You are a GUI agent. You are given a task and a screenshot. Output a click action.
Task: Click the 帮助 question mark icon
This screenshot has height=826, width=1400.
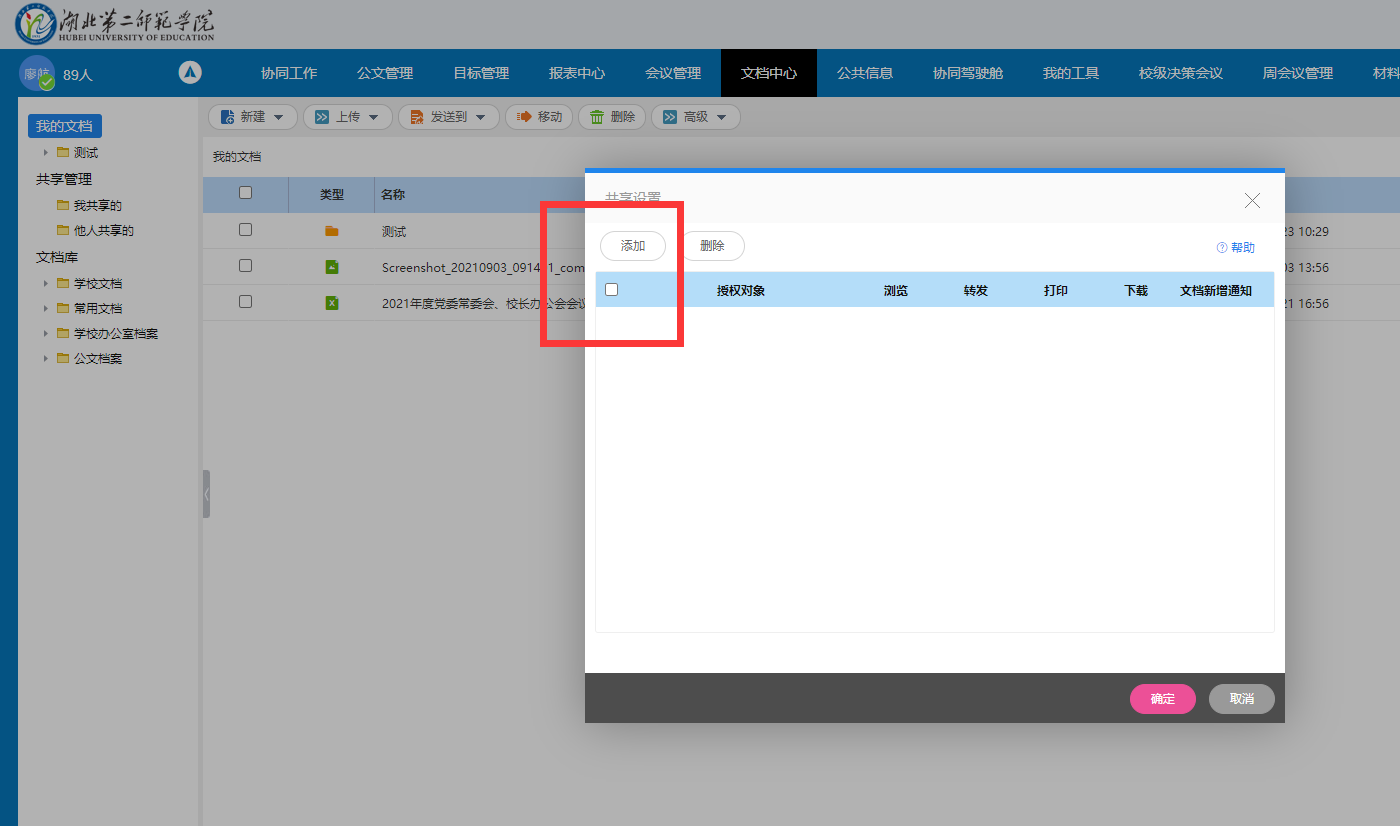[1221, 248]
